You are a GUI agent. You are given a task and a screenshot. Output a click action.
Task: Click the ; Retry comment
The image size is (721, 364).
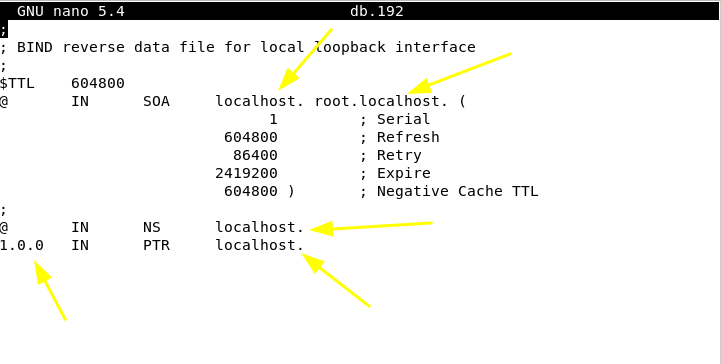point(391,155)
